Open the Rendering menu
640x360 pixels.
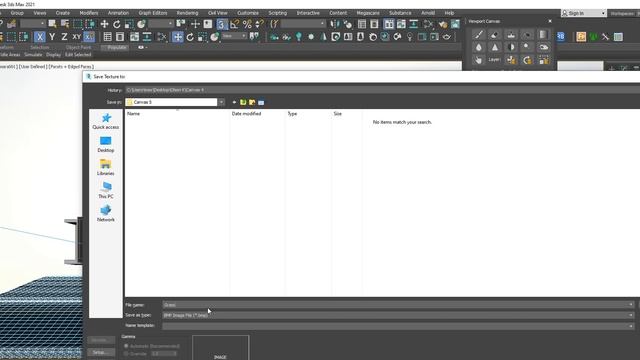tap(187, 13)
